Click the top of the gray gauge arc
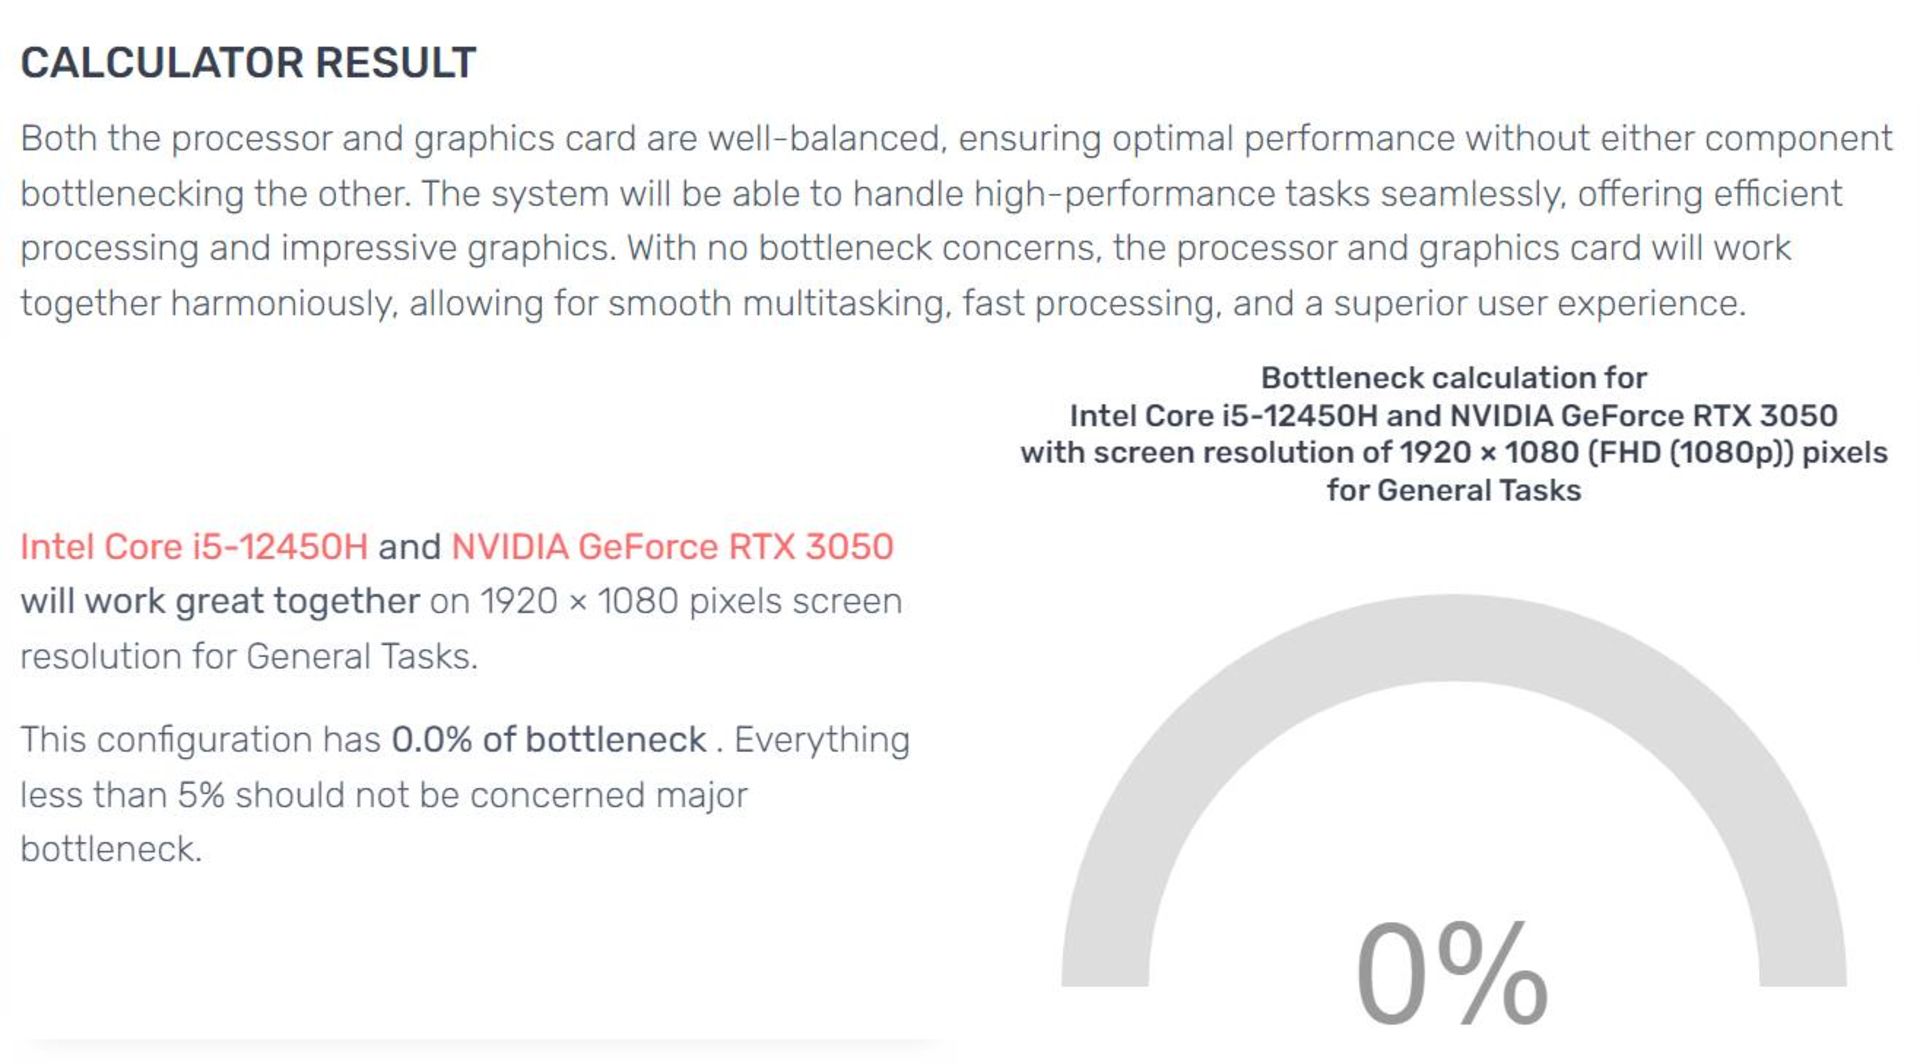The height and width of the screenshot is (1064, 1920). pyautogui.click(x=1453, y=638)
